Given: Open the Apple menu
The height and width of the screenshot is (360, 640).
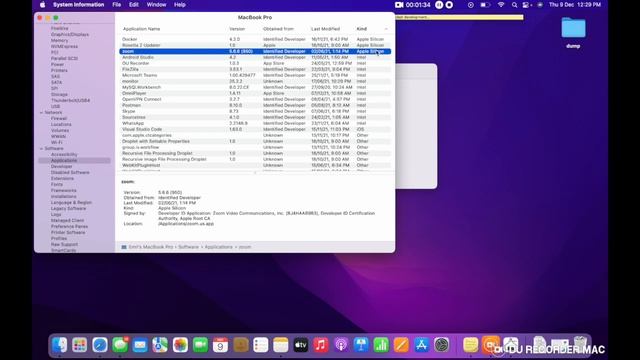Looking at the screenshot, I should pyautogui.click(x=42, y=5).
